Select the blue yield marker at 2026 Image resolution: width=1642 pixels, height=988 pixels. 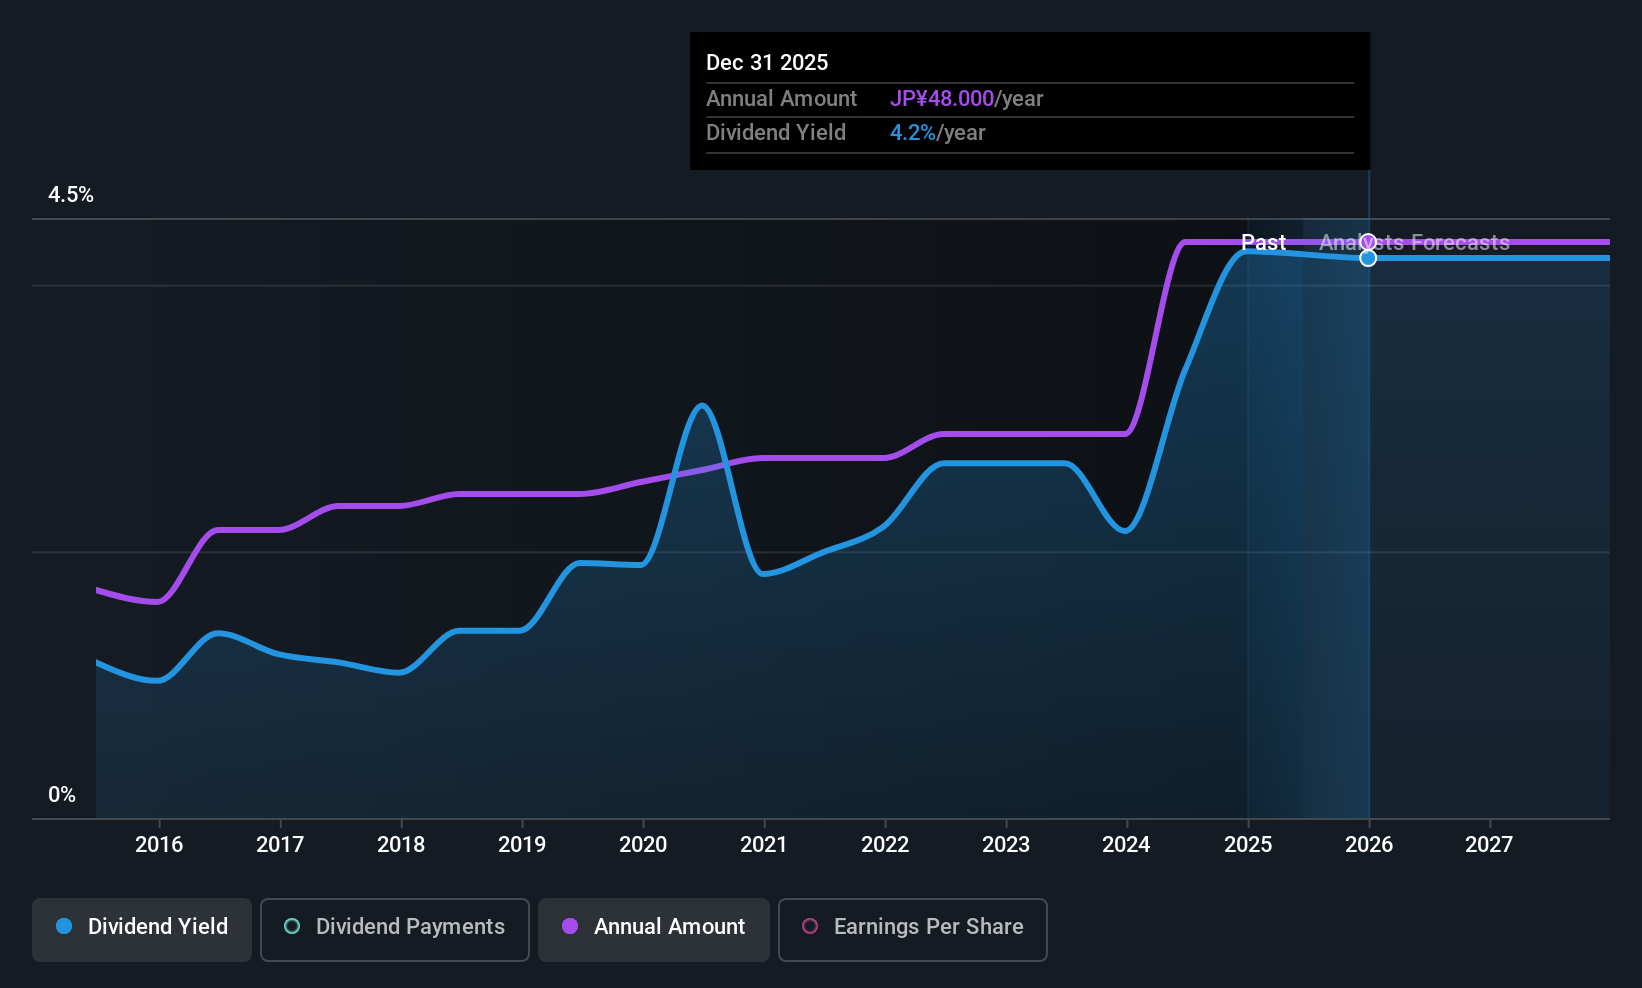tap(1368, 258)
